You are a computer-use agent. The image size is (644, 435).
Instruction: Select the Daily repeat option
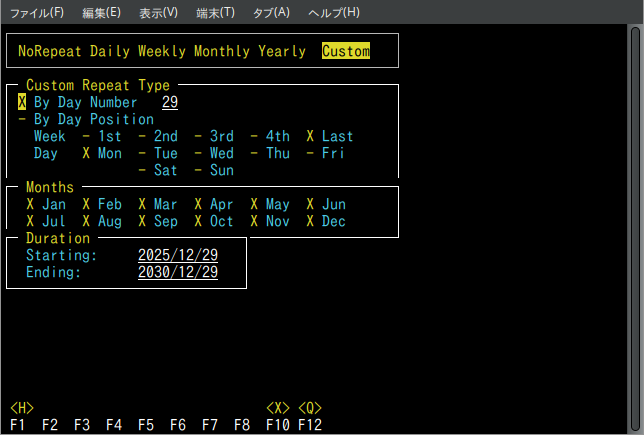[x=110, y=51]
